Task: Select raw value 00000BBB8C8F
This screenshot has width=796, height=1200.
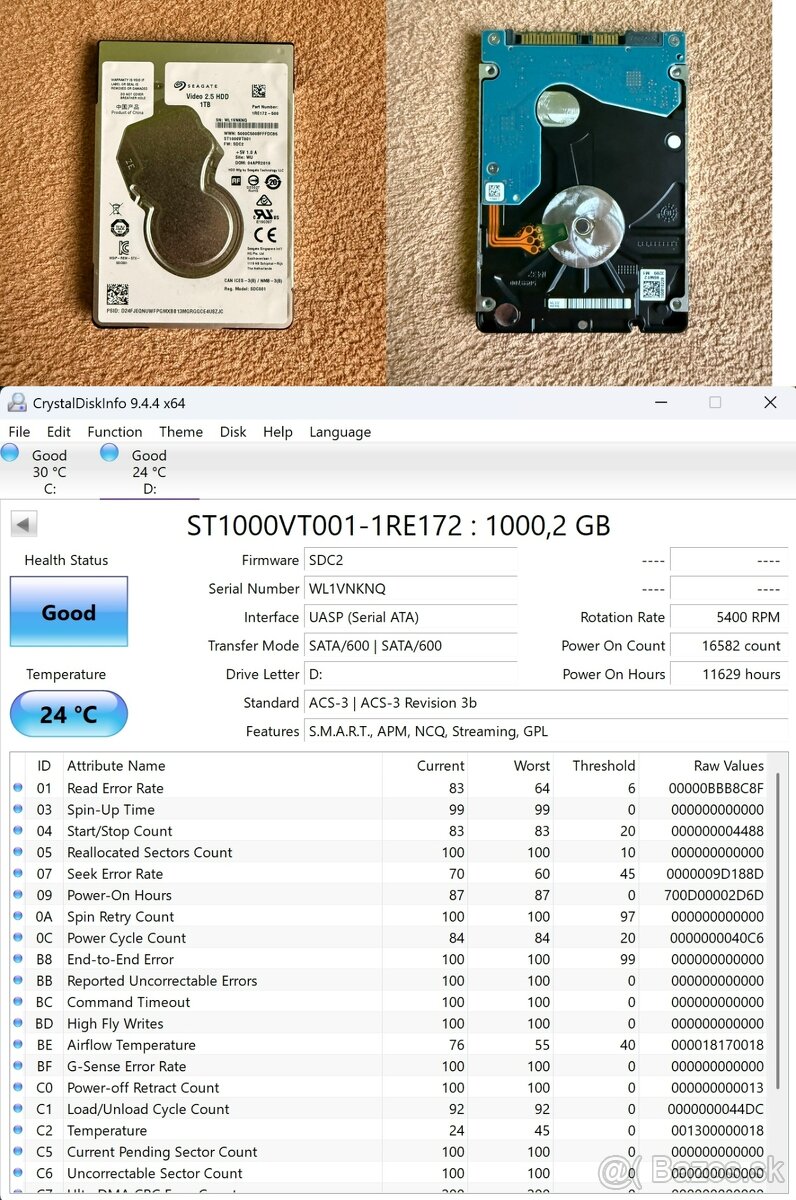Action: pos(716,788)
